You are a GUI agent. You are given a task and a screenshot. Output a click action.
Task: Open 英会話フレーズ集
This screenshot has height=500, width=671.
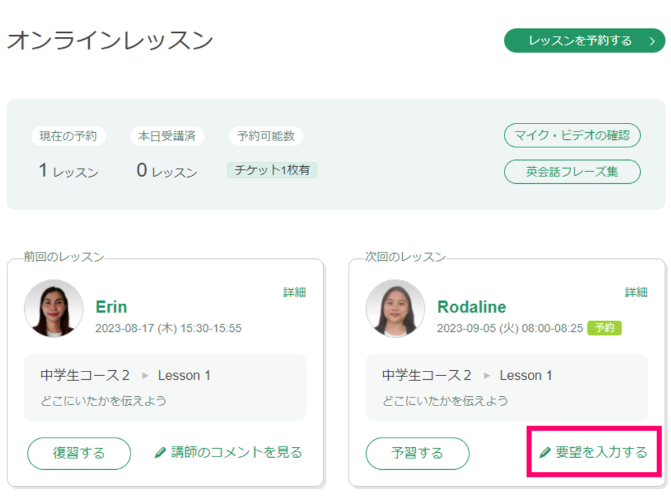point(572,172)
